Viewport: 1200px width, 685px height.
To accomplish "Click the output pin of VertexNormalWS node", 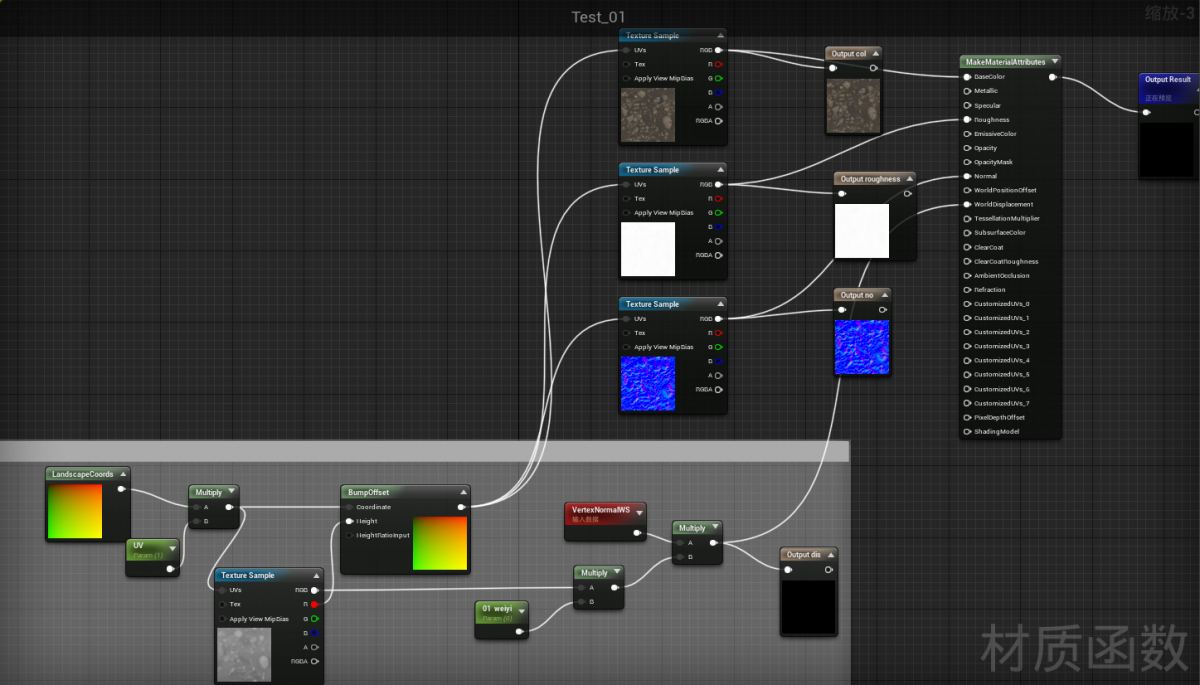I will (637, 533).
